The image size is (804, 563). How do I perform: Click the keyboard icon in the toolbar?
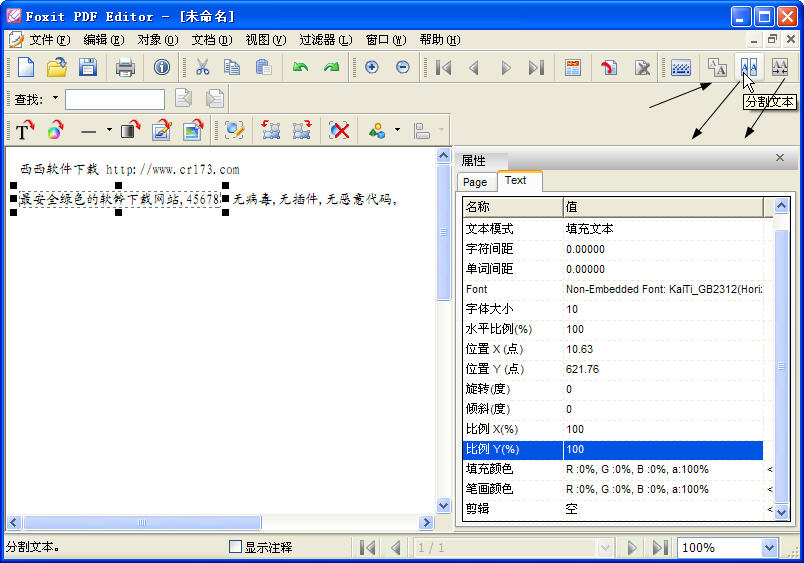click(x=681, y=67)
